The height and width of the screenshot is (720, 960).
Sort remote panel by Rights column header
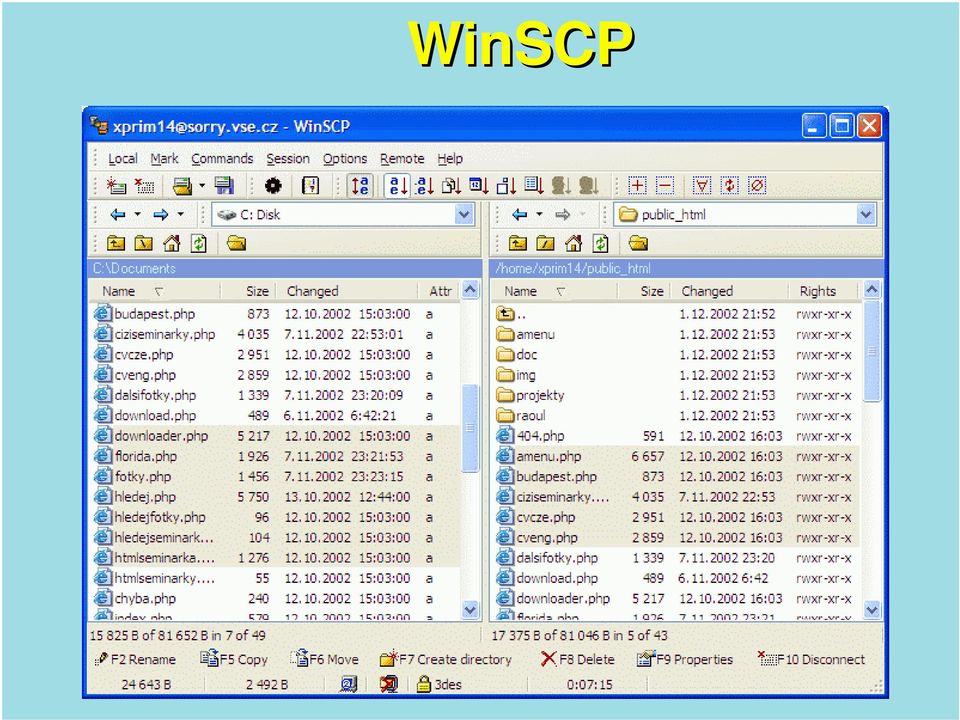(x=822, y=291)
